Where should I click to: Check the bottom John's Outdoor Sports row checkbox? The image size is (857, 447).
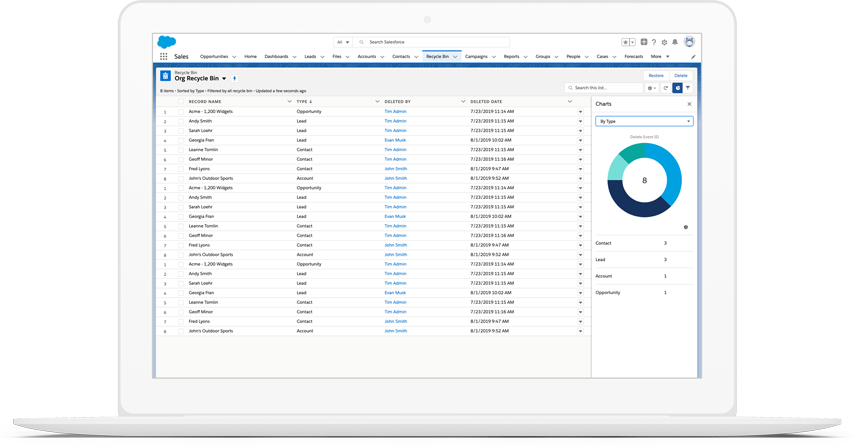click(181, 331)
